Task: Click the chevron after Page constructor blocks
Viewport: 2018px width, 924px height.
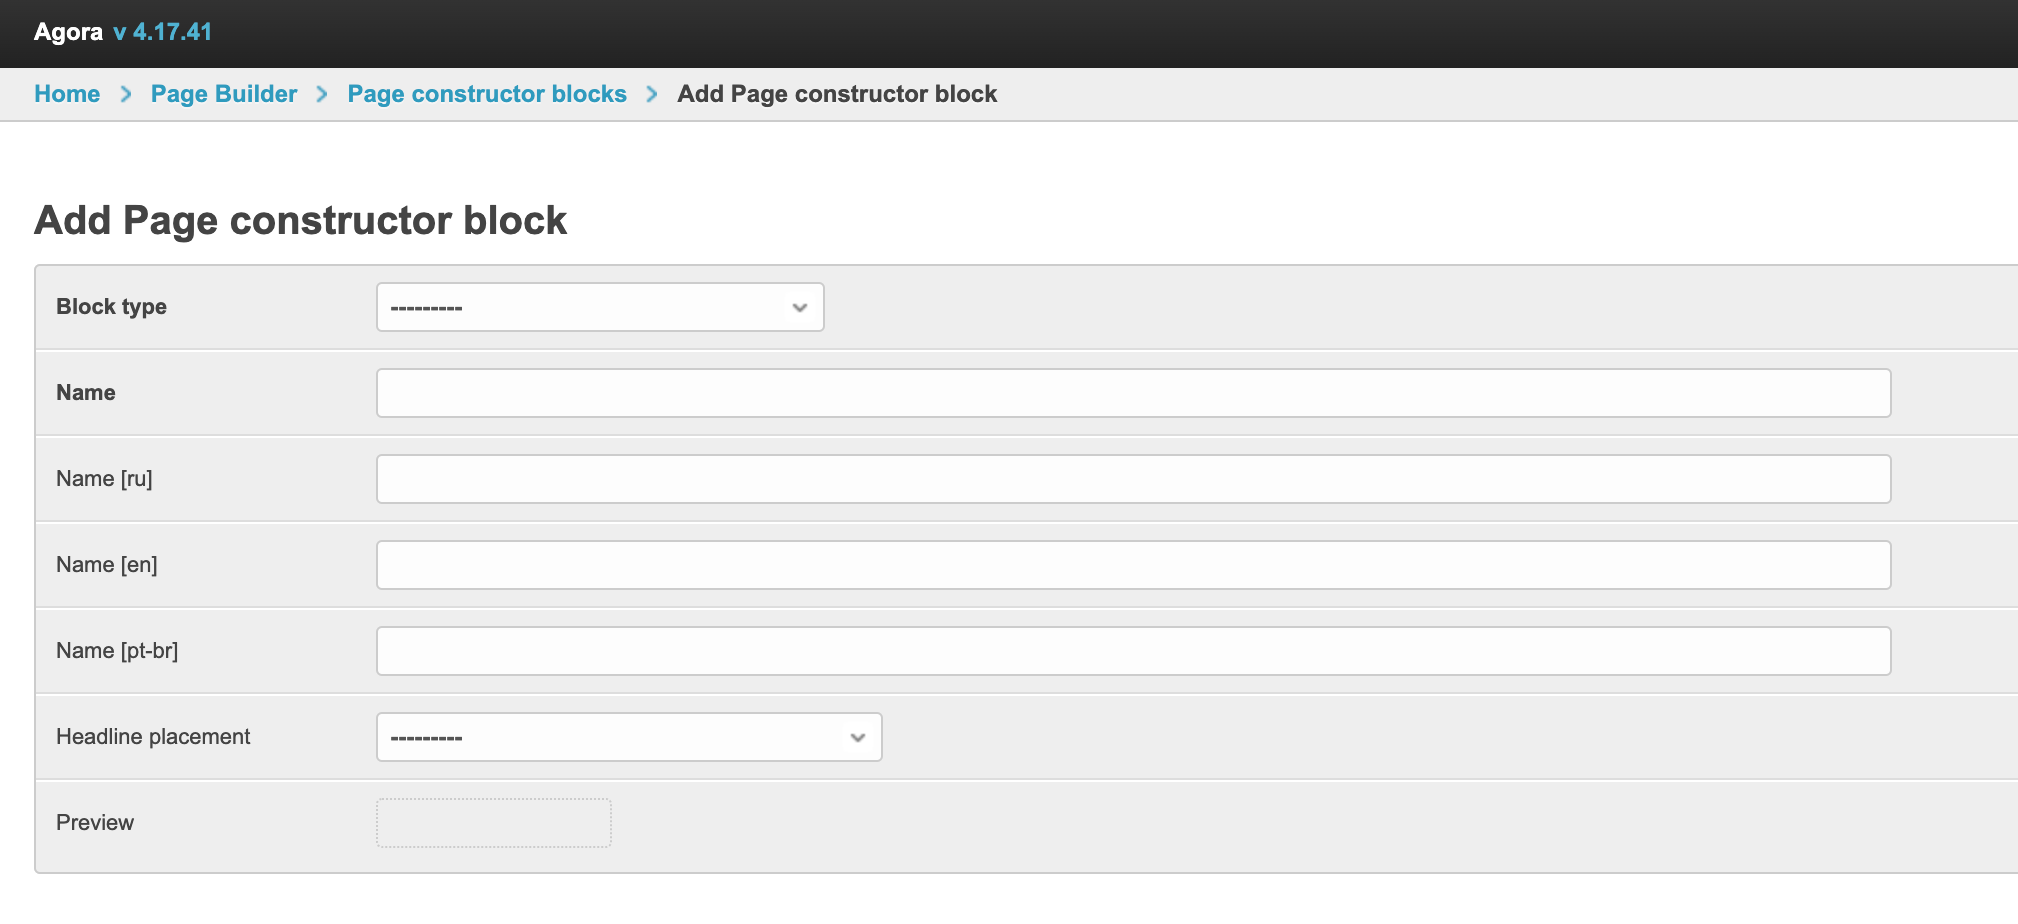Action: pyautogui.click(x=652, y=94)
